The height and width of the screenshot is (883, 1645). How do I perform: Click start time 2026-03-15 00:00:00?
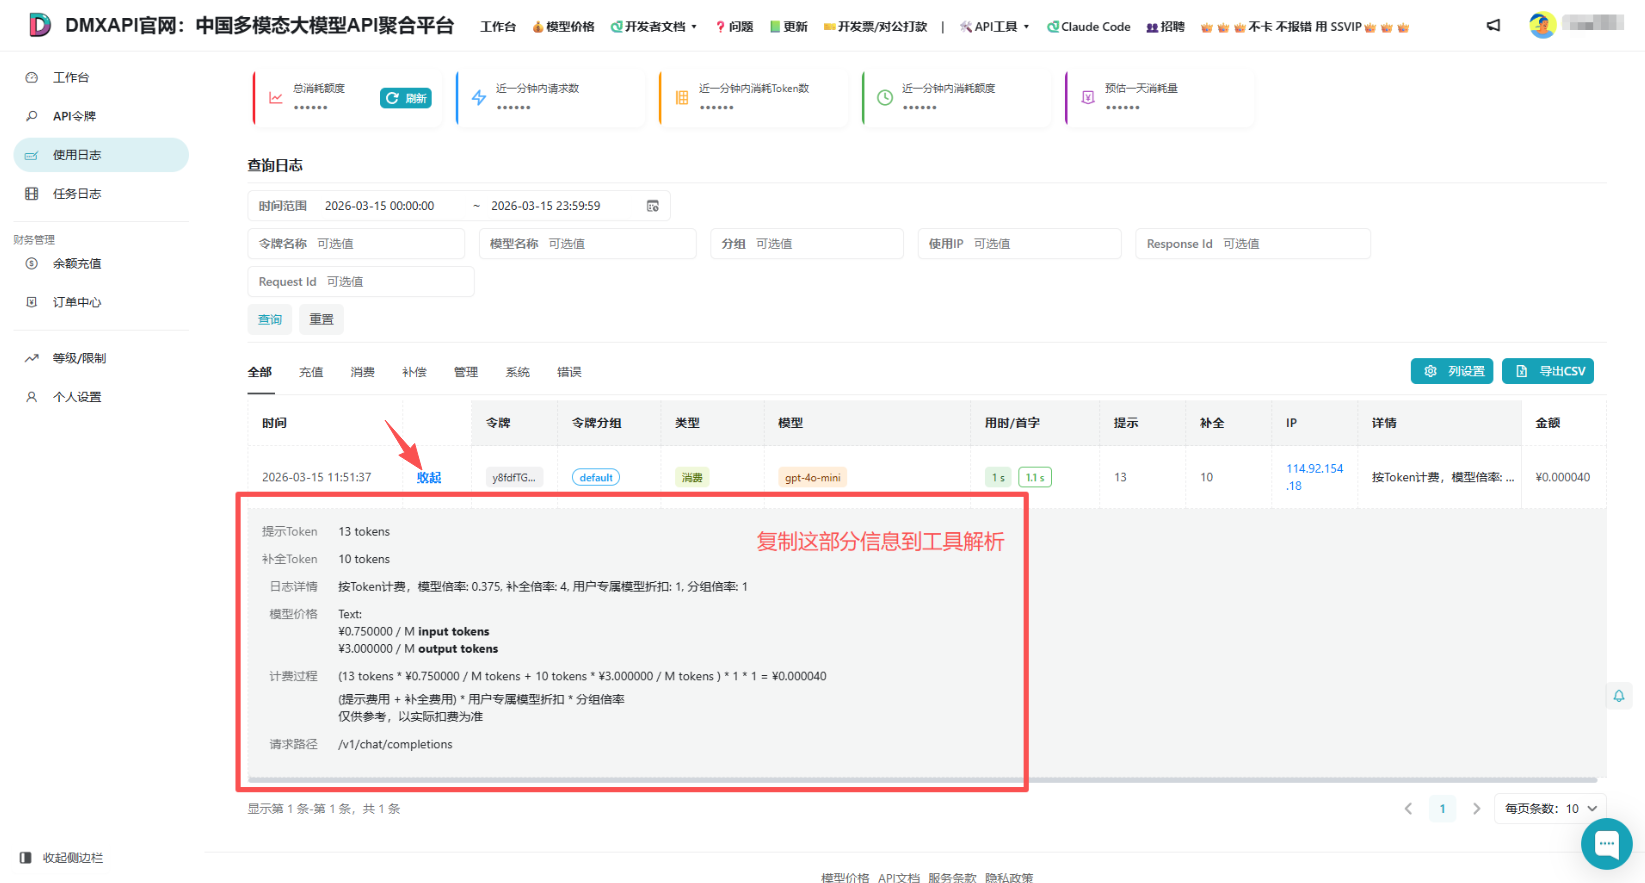point(380,206)
